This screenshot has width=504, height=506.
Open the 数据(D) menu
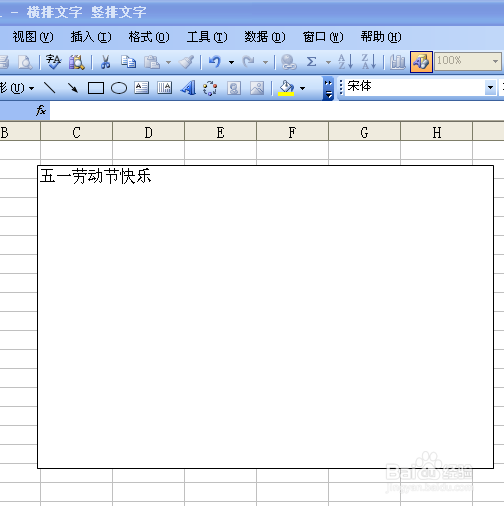(265, 37)
